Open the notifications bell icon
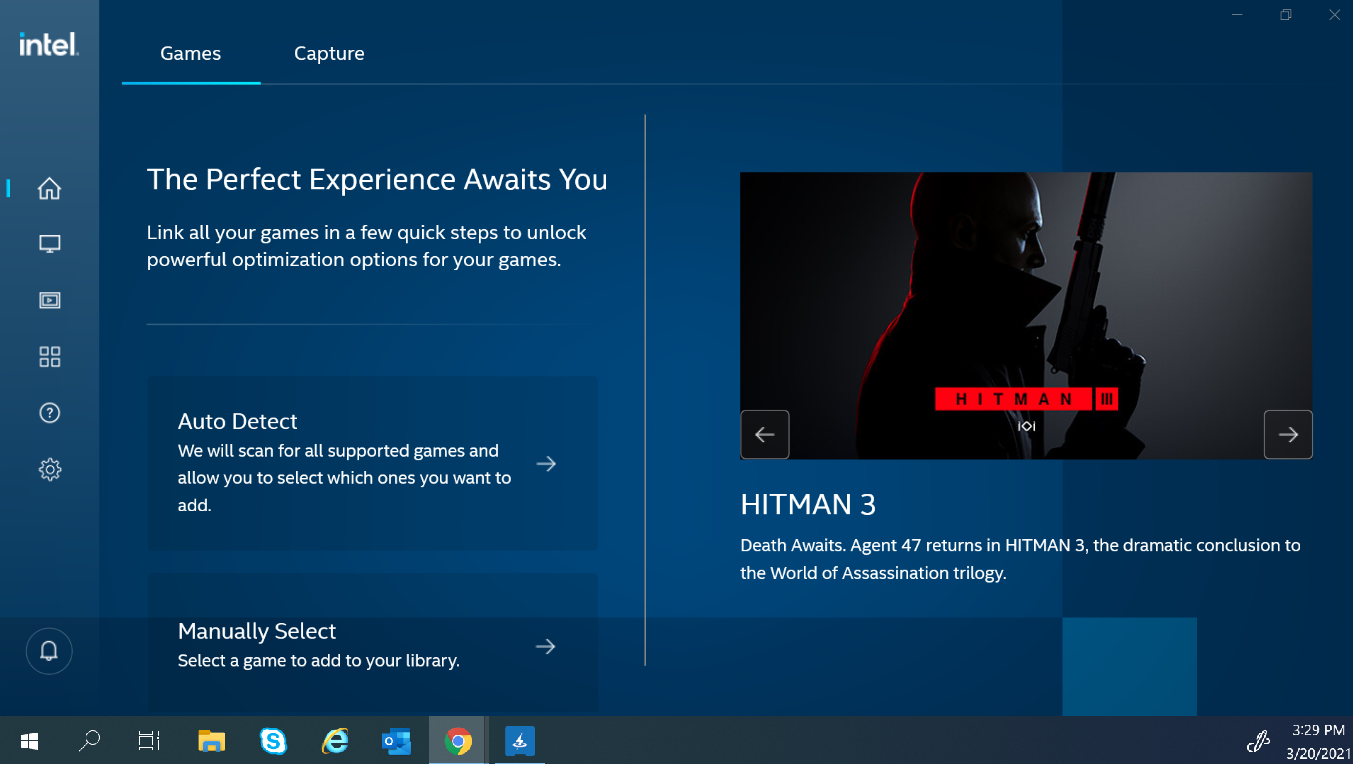Screen dimensions: 1353x764 (x=49, y=651)
